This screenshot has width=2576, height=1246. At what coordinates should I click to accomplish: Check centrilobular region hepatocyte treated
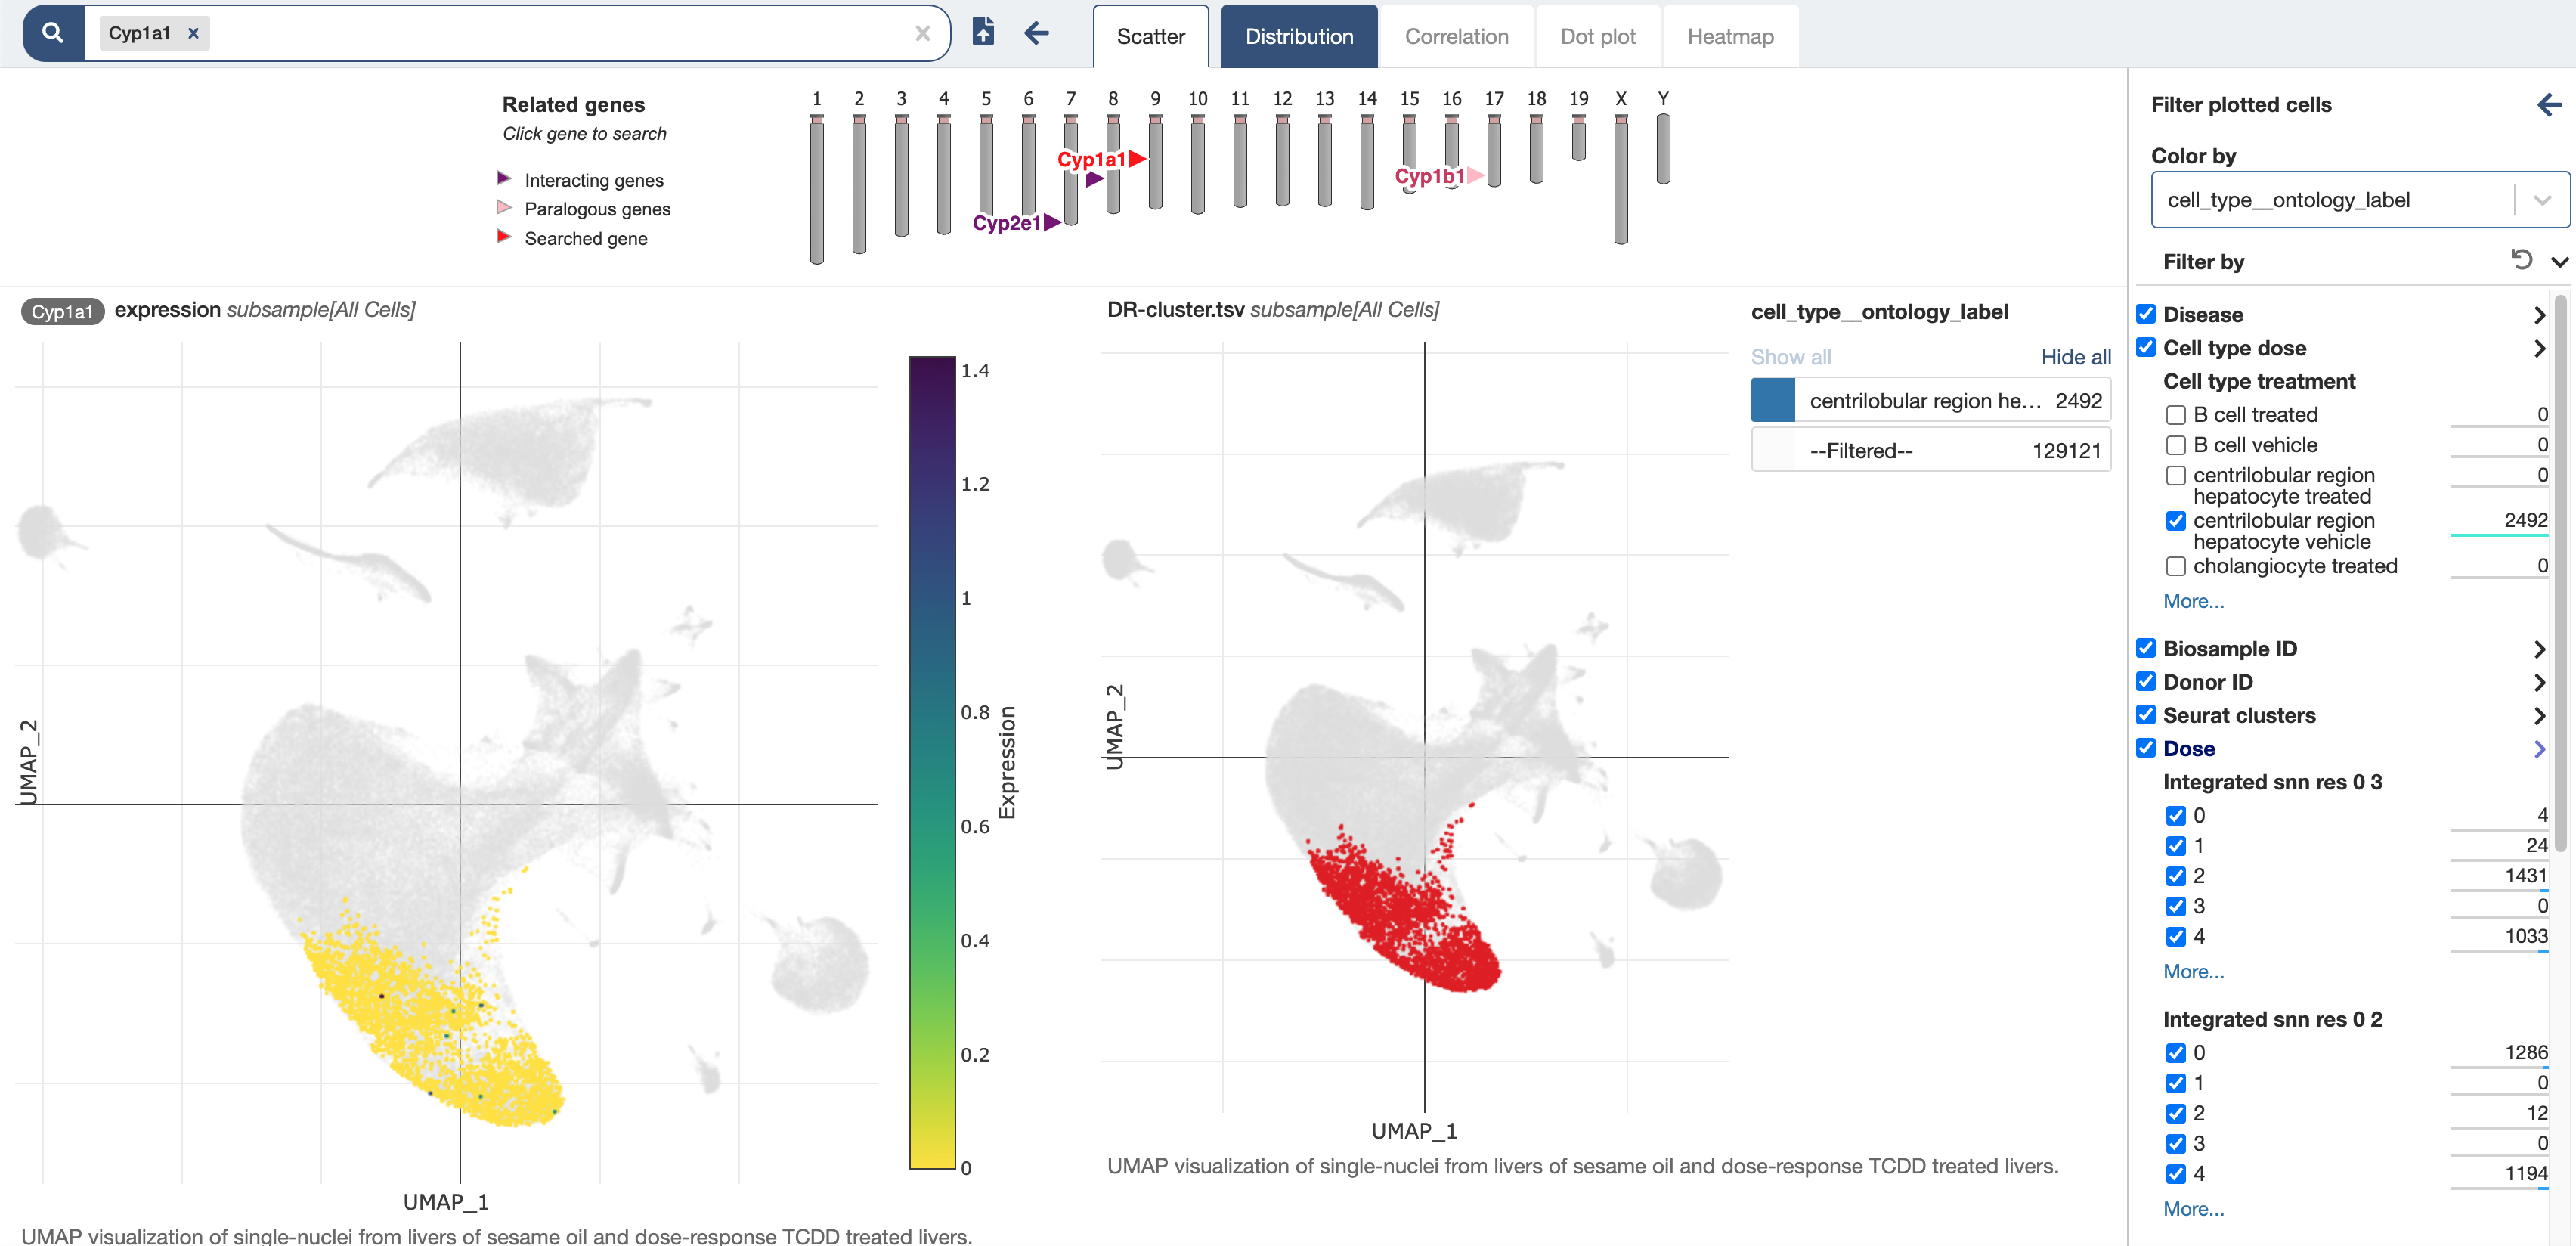point(2175,476)
